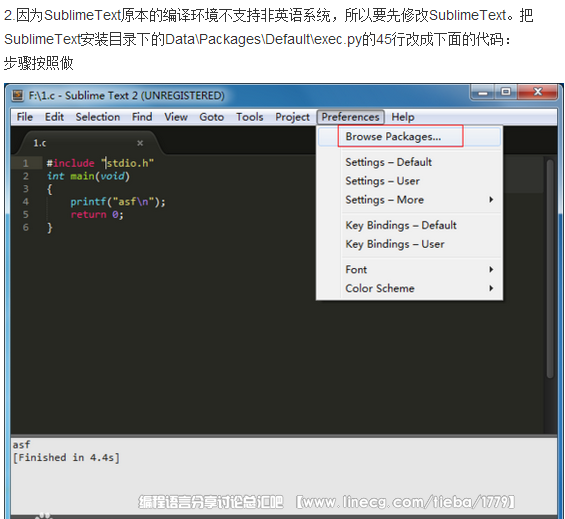Click the 'return 0;' code line
The height and width of the screenshot is (519, 565).
[x=97, y=215]
